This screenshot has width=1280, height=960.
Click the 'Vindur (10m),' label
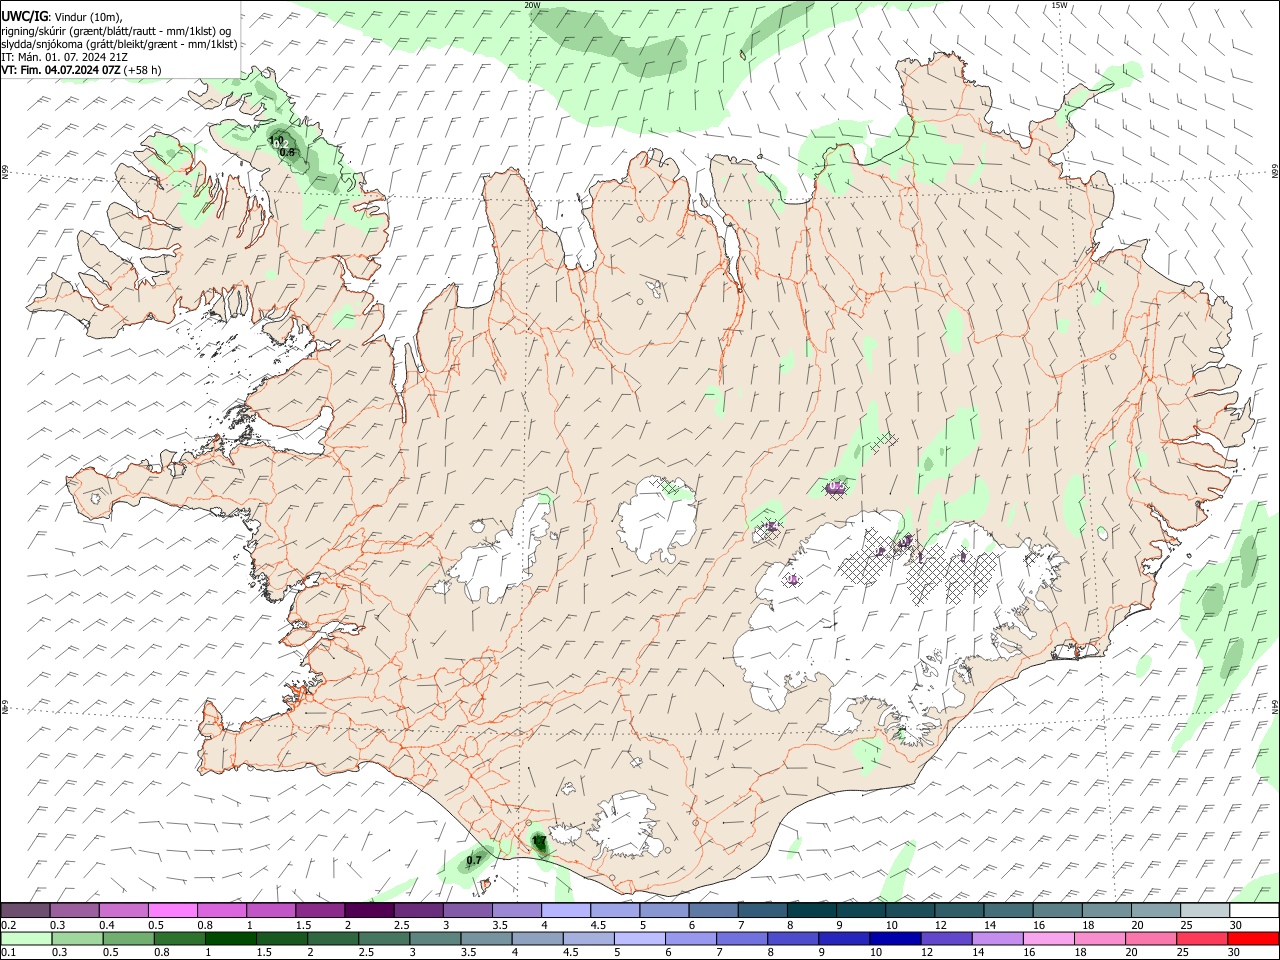[x=88, y=17]
